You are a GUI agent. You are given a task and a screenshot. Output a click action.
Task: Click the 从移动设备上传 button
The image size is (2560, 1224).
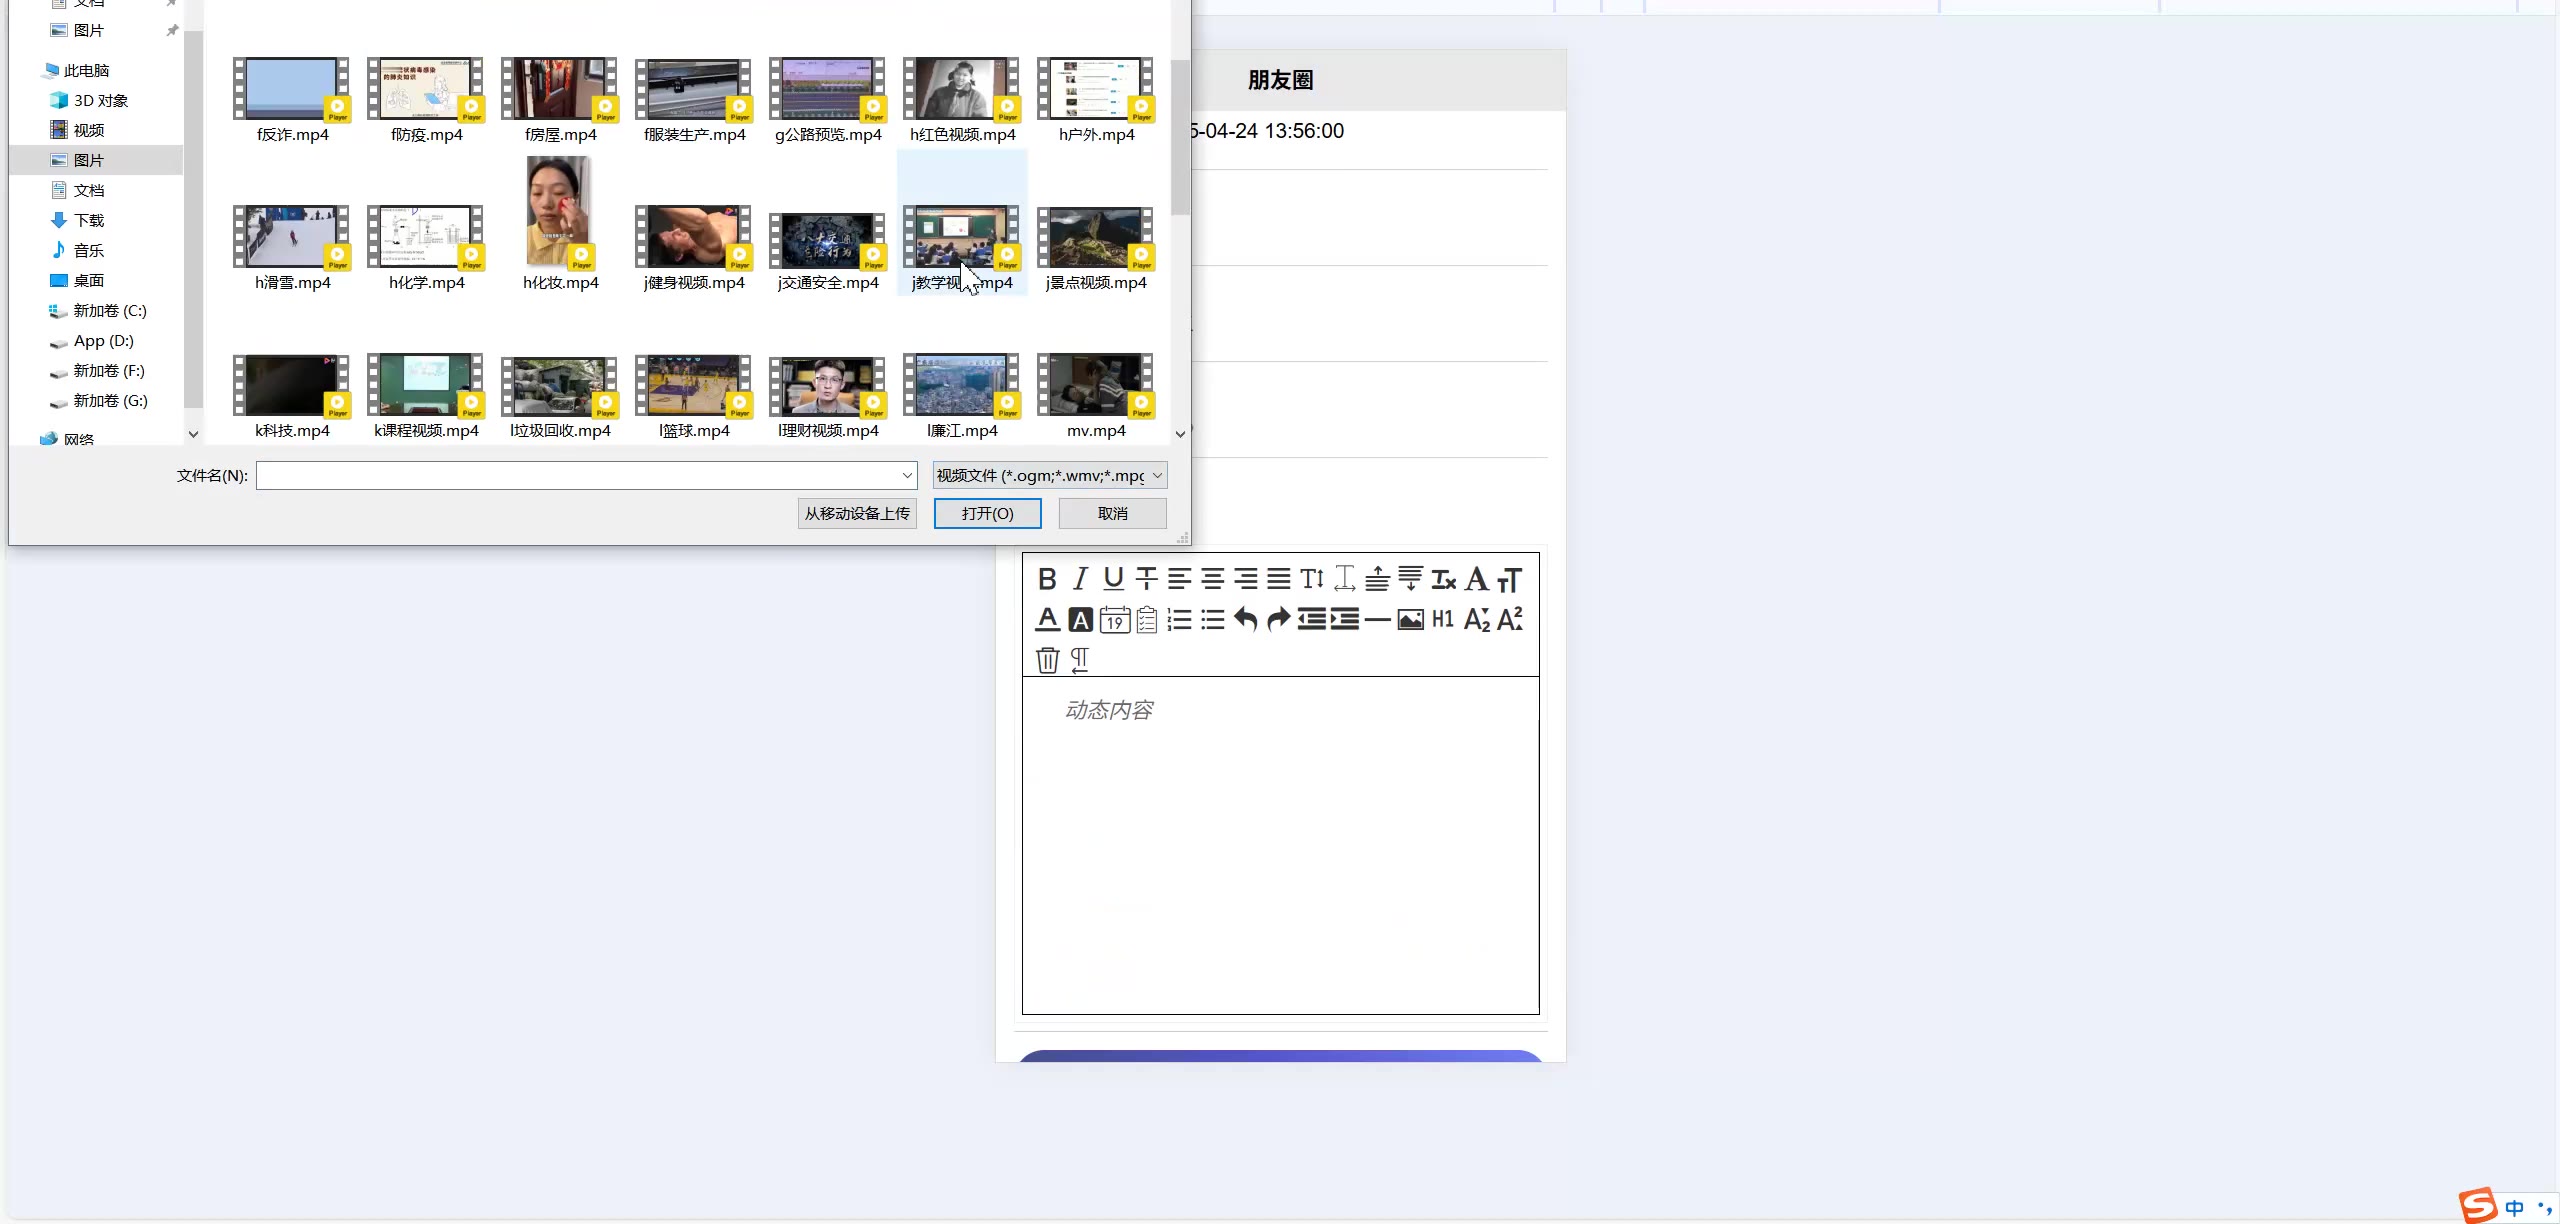857,514
